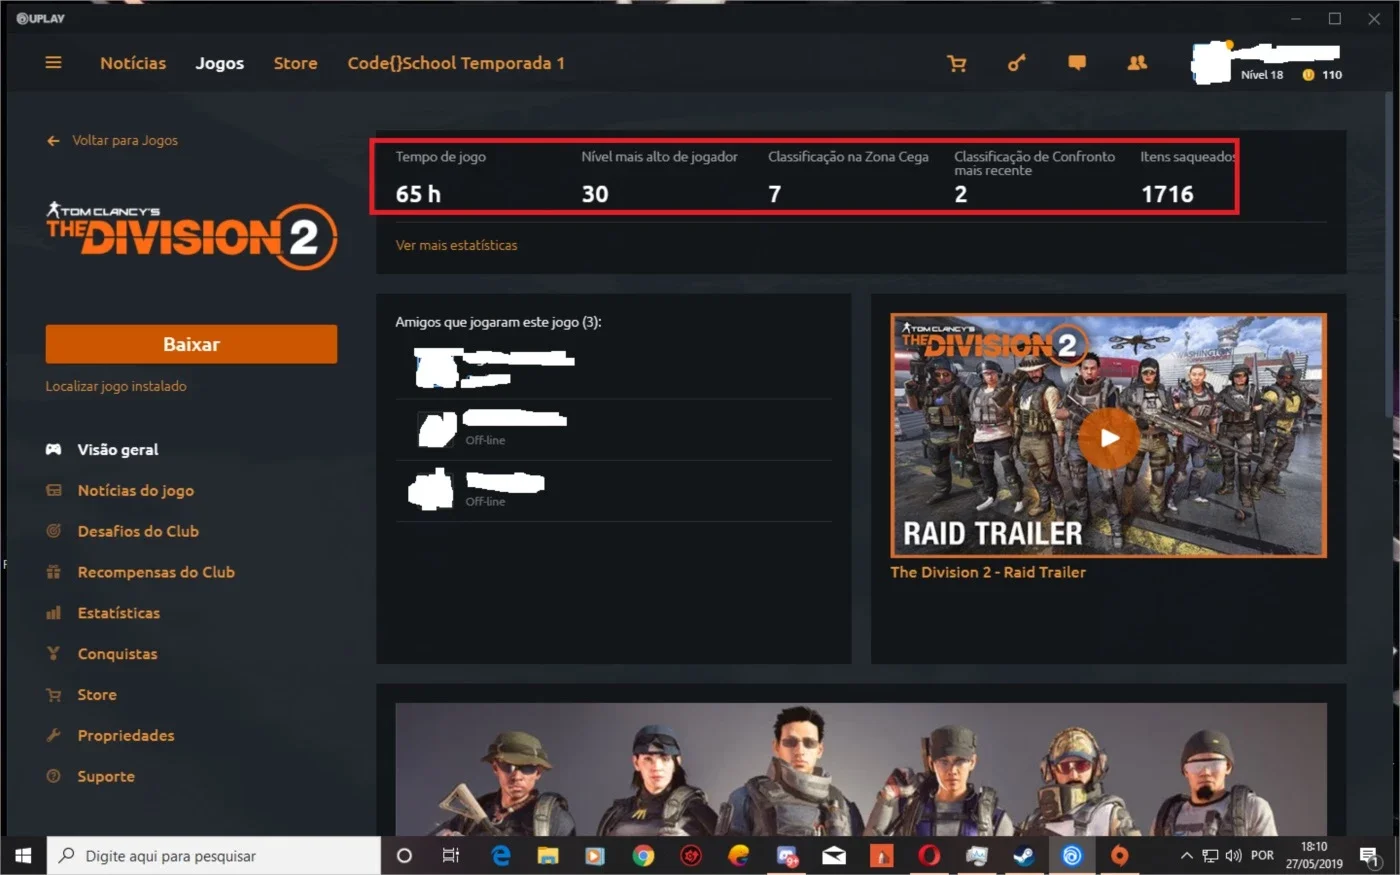
Task: Open Recompensas do Club section
Action: 156,572
